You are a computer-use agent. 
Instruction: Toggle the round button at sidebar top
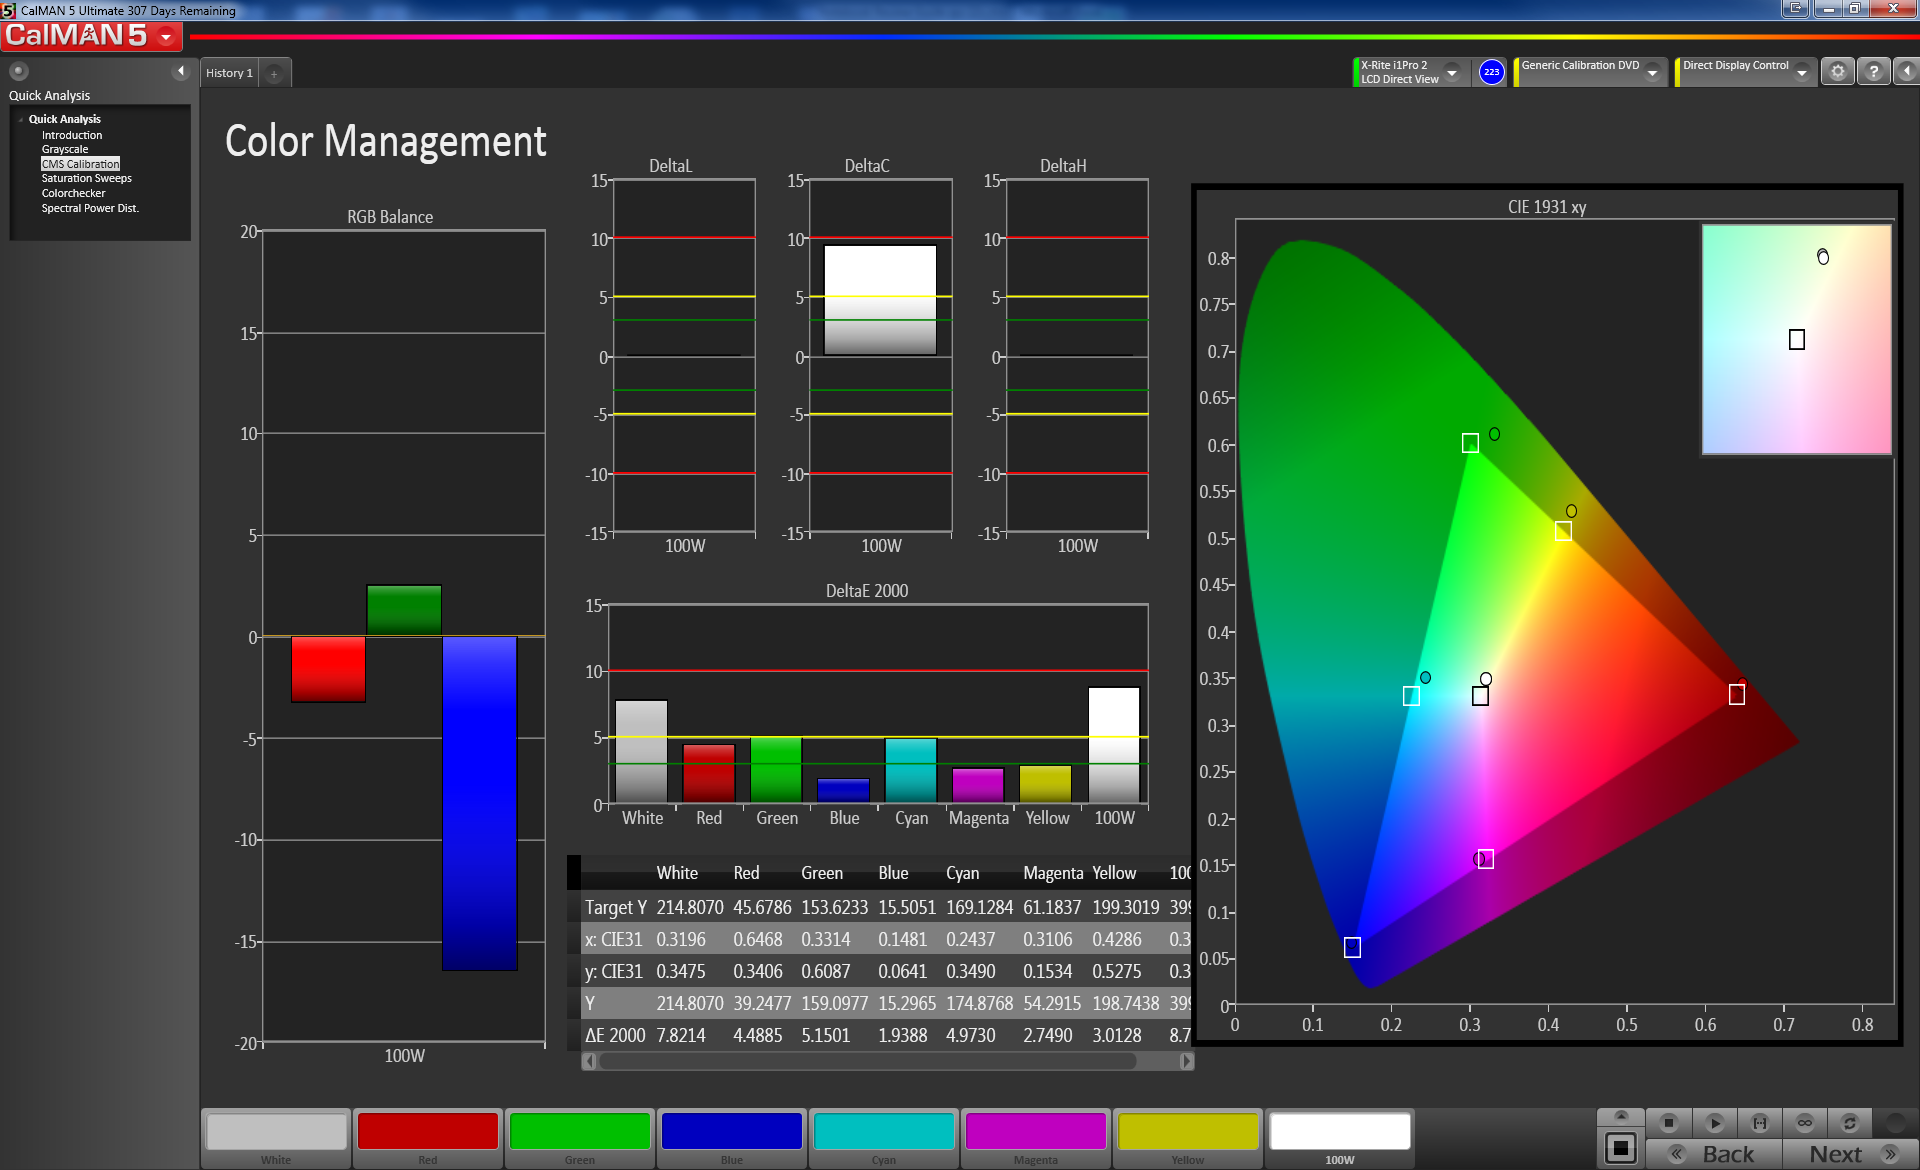(18, 71)
